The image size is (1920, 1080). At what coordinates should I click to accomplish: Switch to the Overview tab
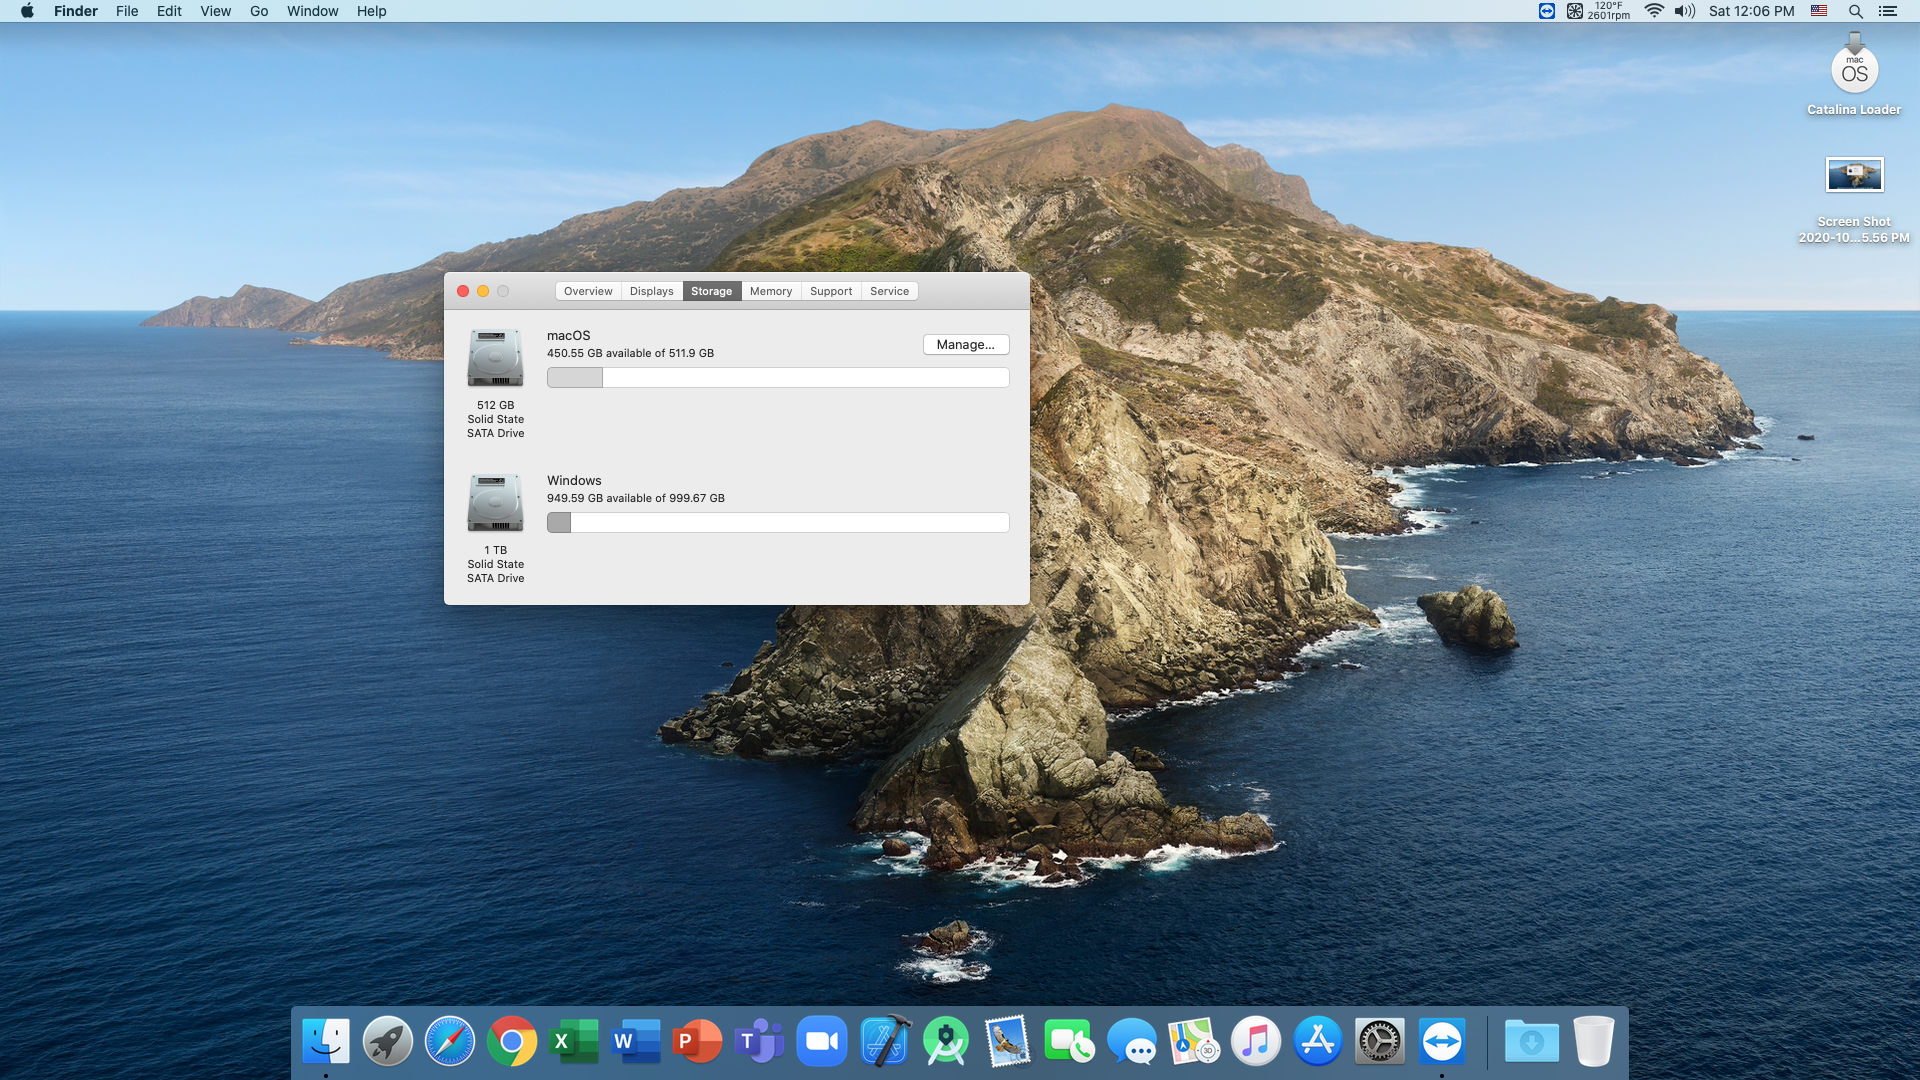588,291
